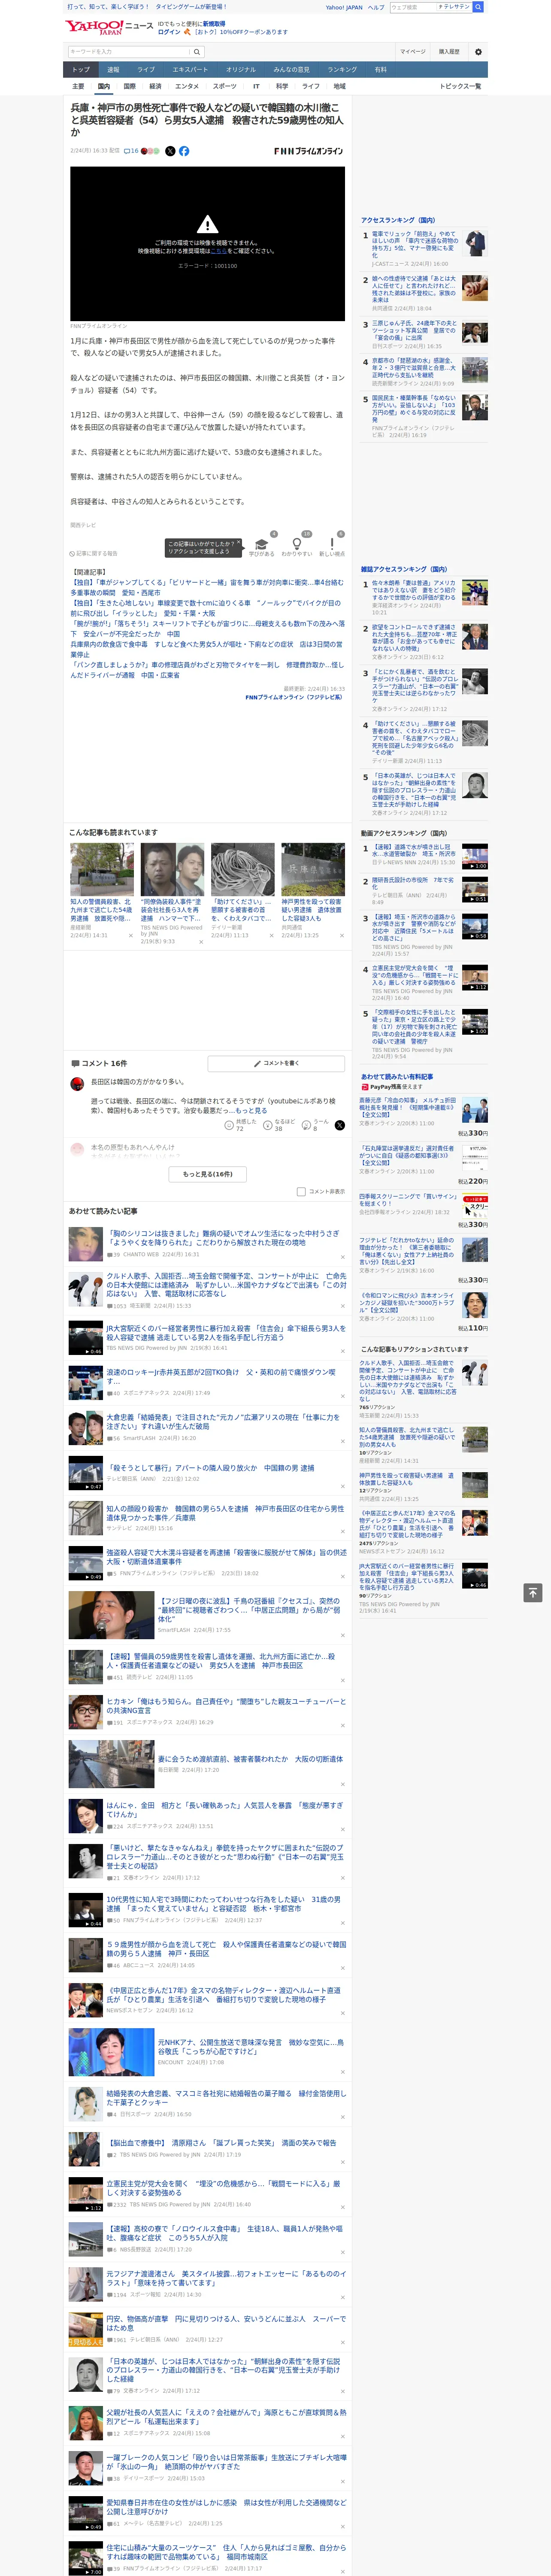The image size is (551, 2576).
Task: Open the 速報 tab
Action: pos(113,69)
